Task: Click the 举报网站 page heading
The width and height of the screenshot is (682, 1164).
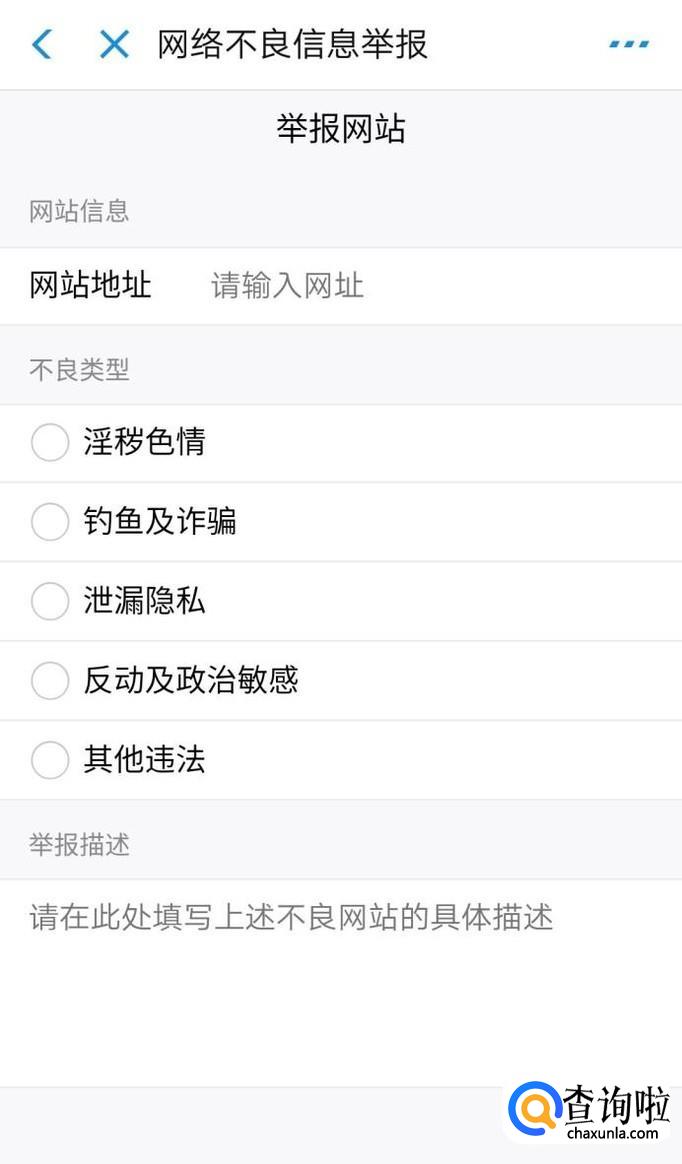Action: point(341,129)
